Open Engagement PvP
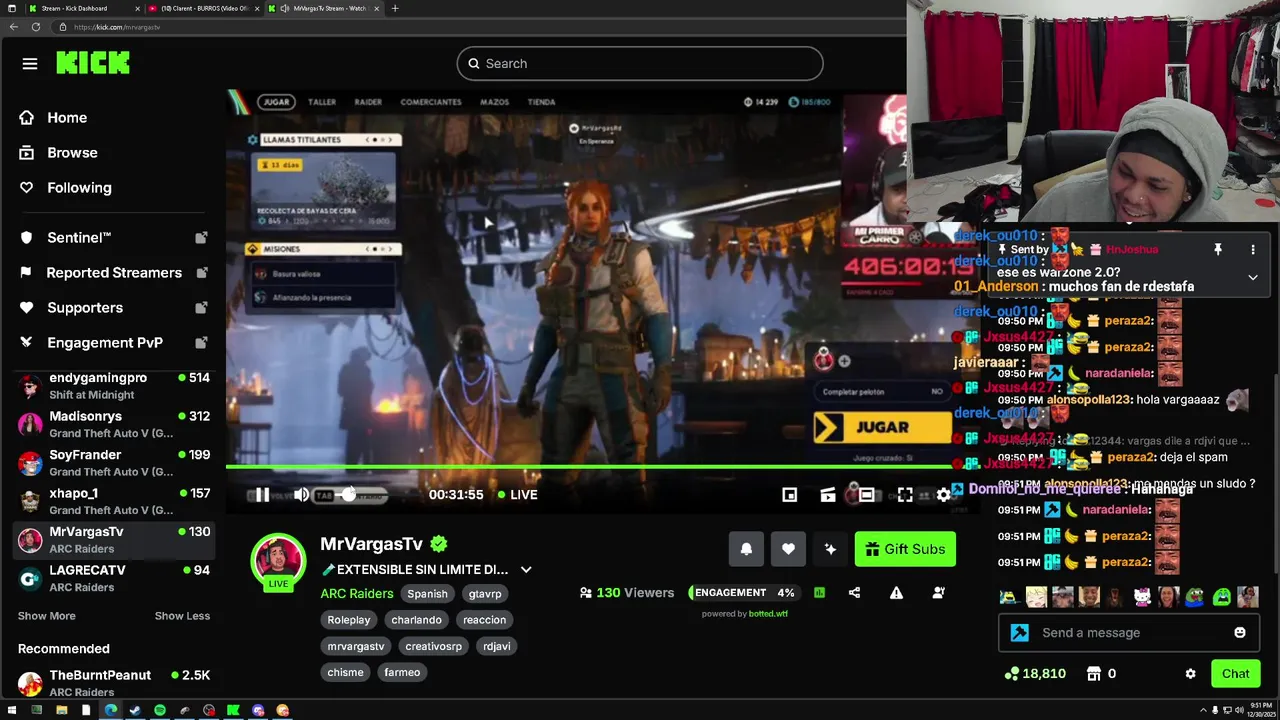Viewport: 1280px width, 720px height. [113, 343]
